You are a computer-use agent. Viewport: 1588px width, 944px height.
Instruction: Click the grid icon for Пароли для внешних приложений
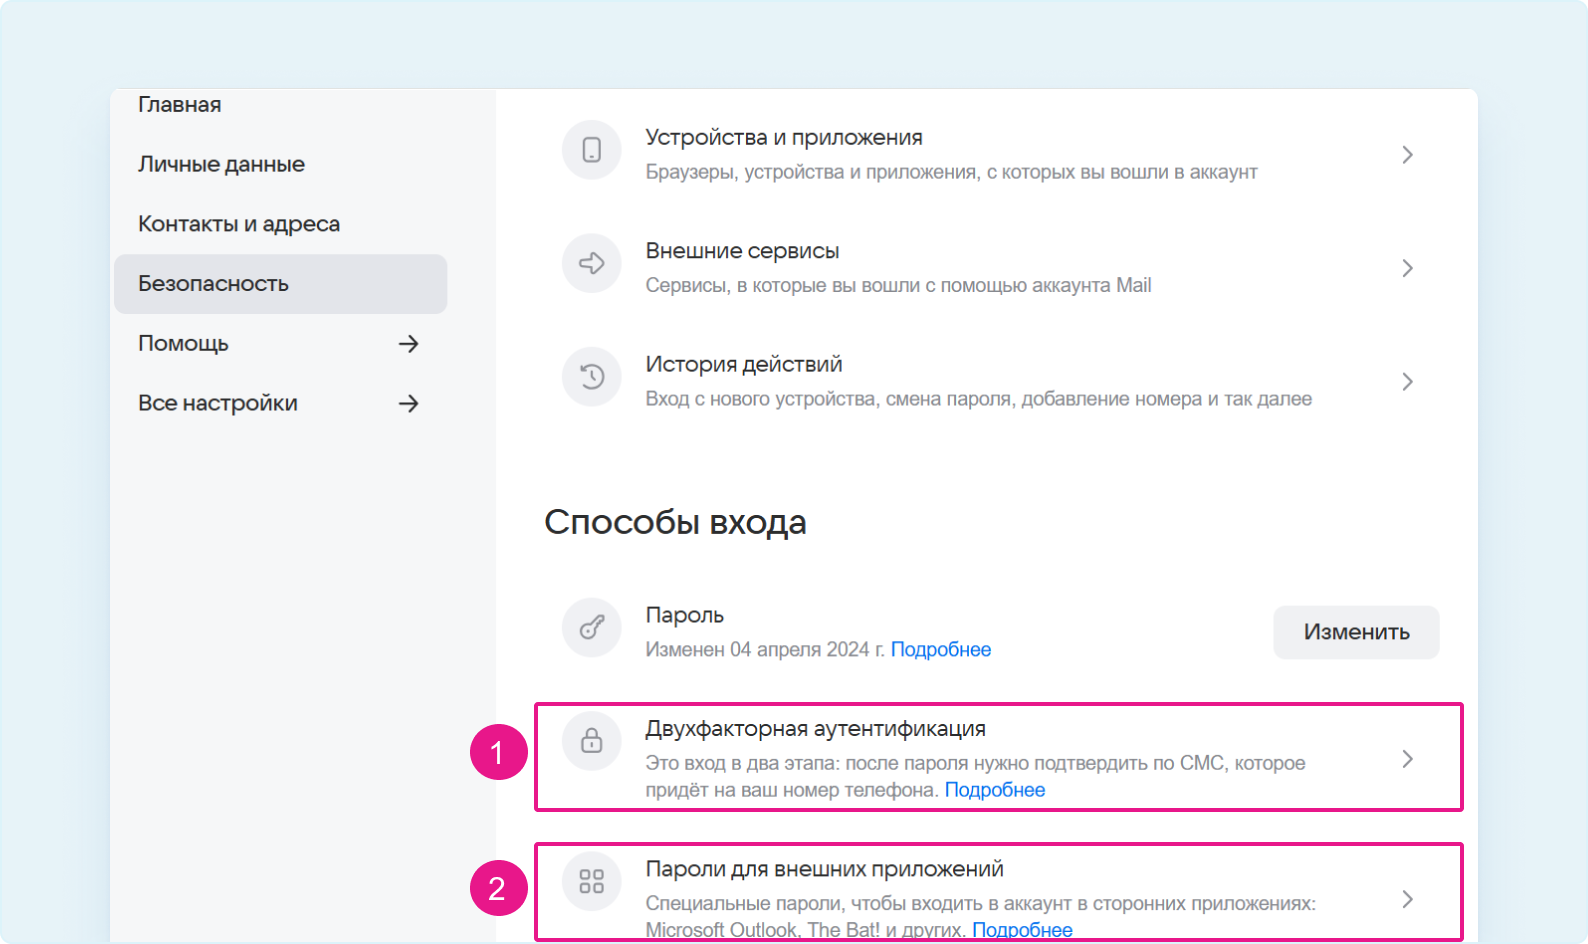pos(592,881)
